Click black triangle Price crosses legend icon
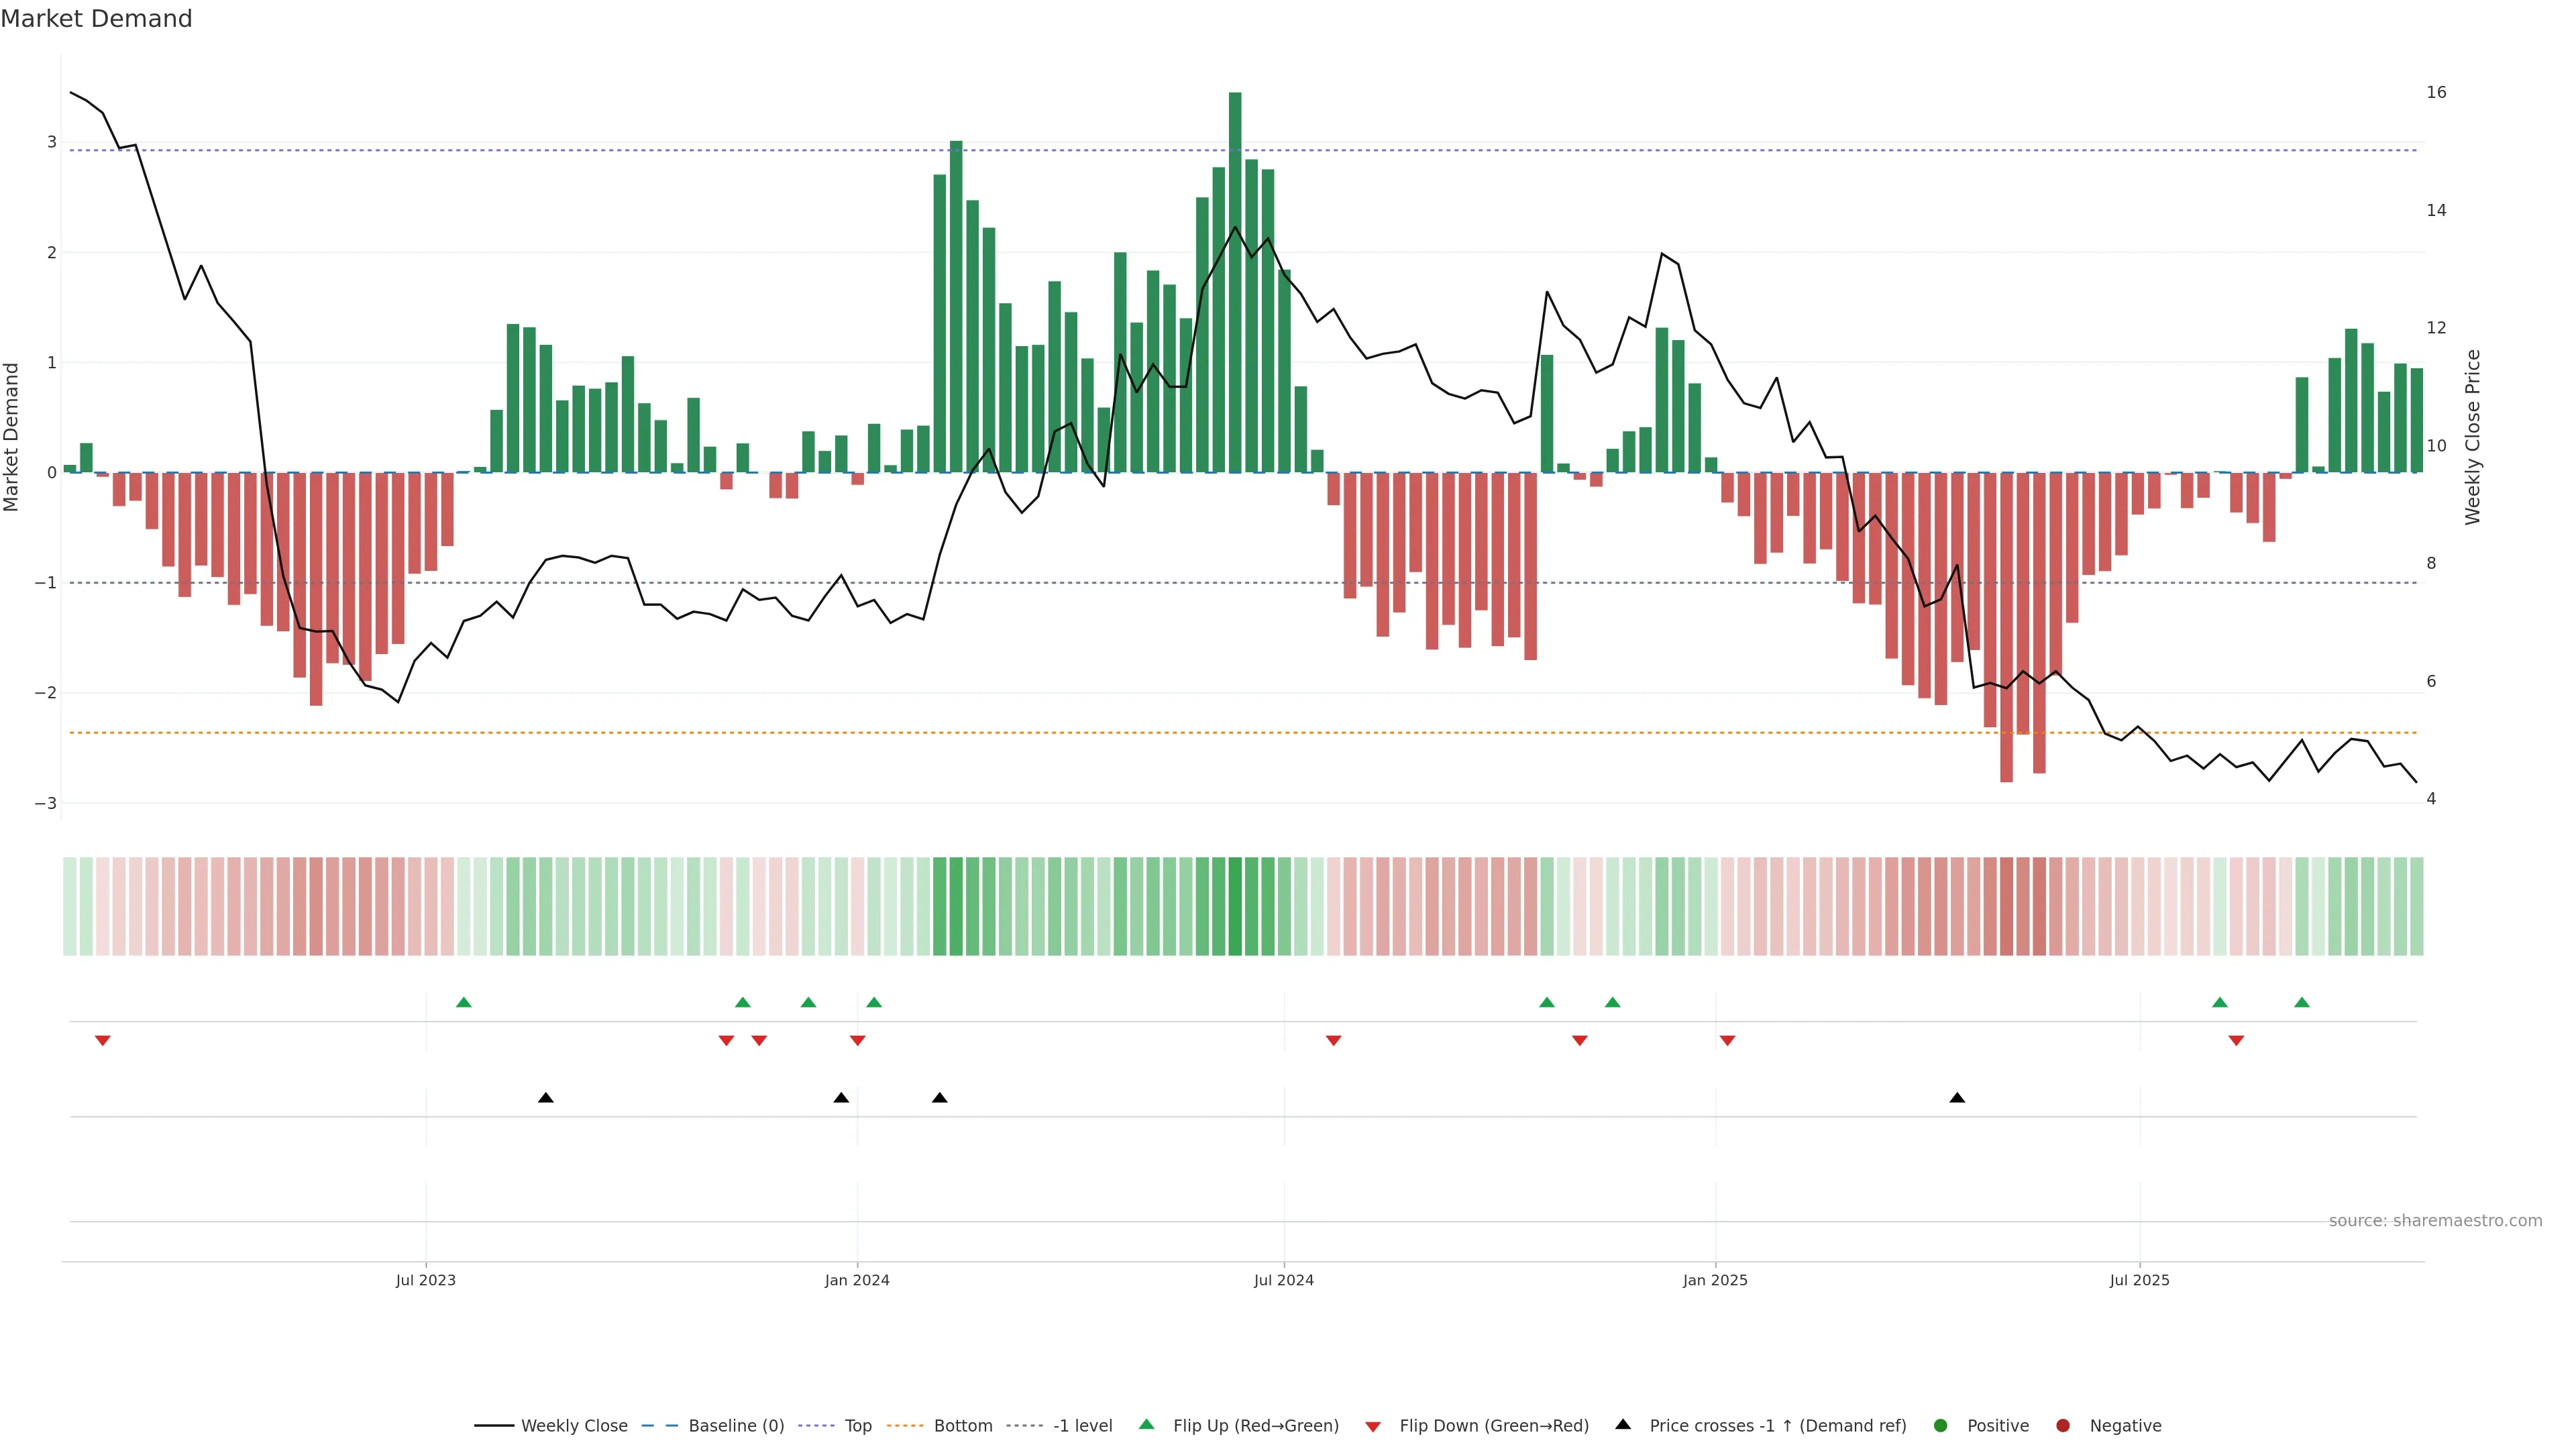 click(x=1623, y=1425)
